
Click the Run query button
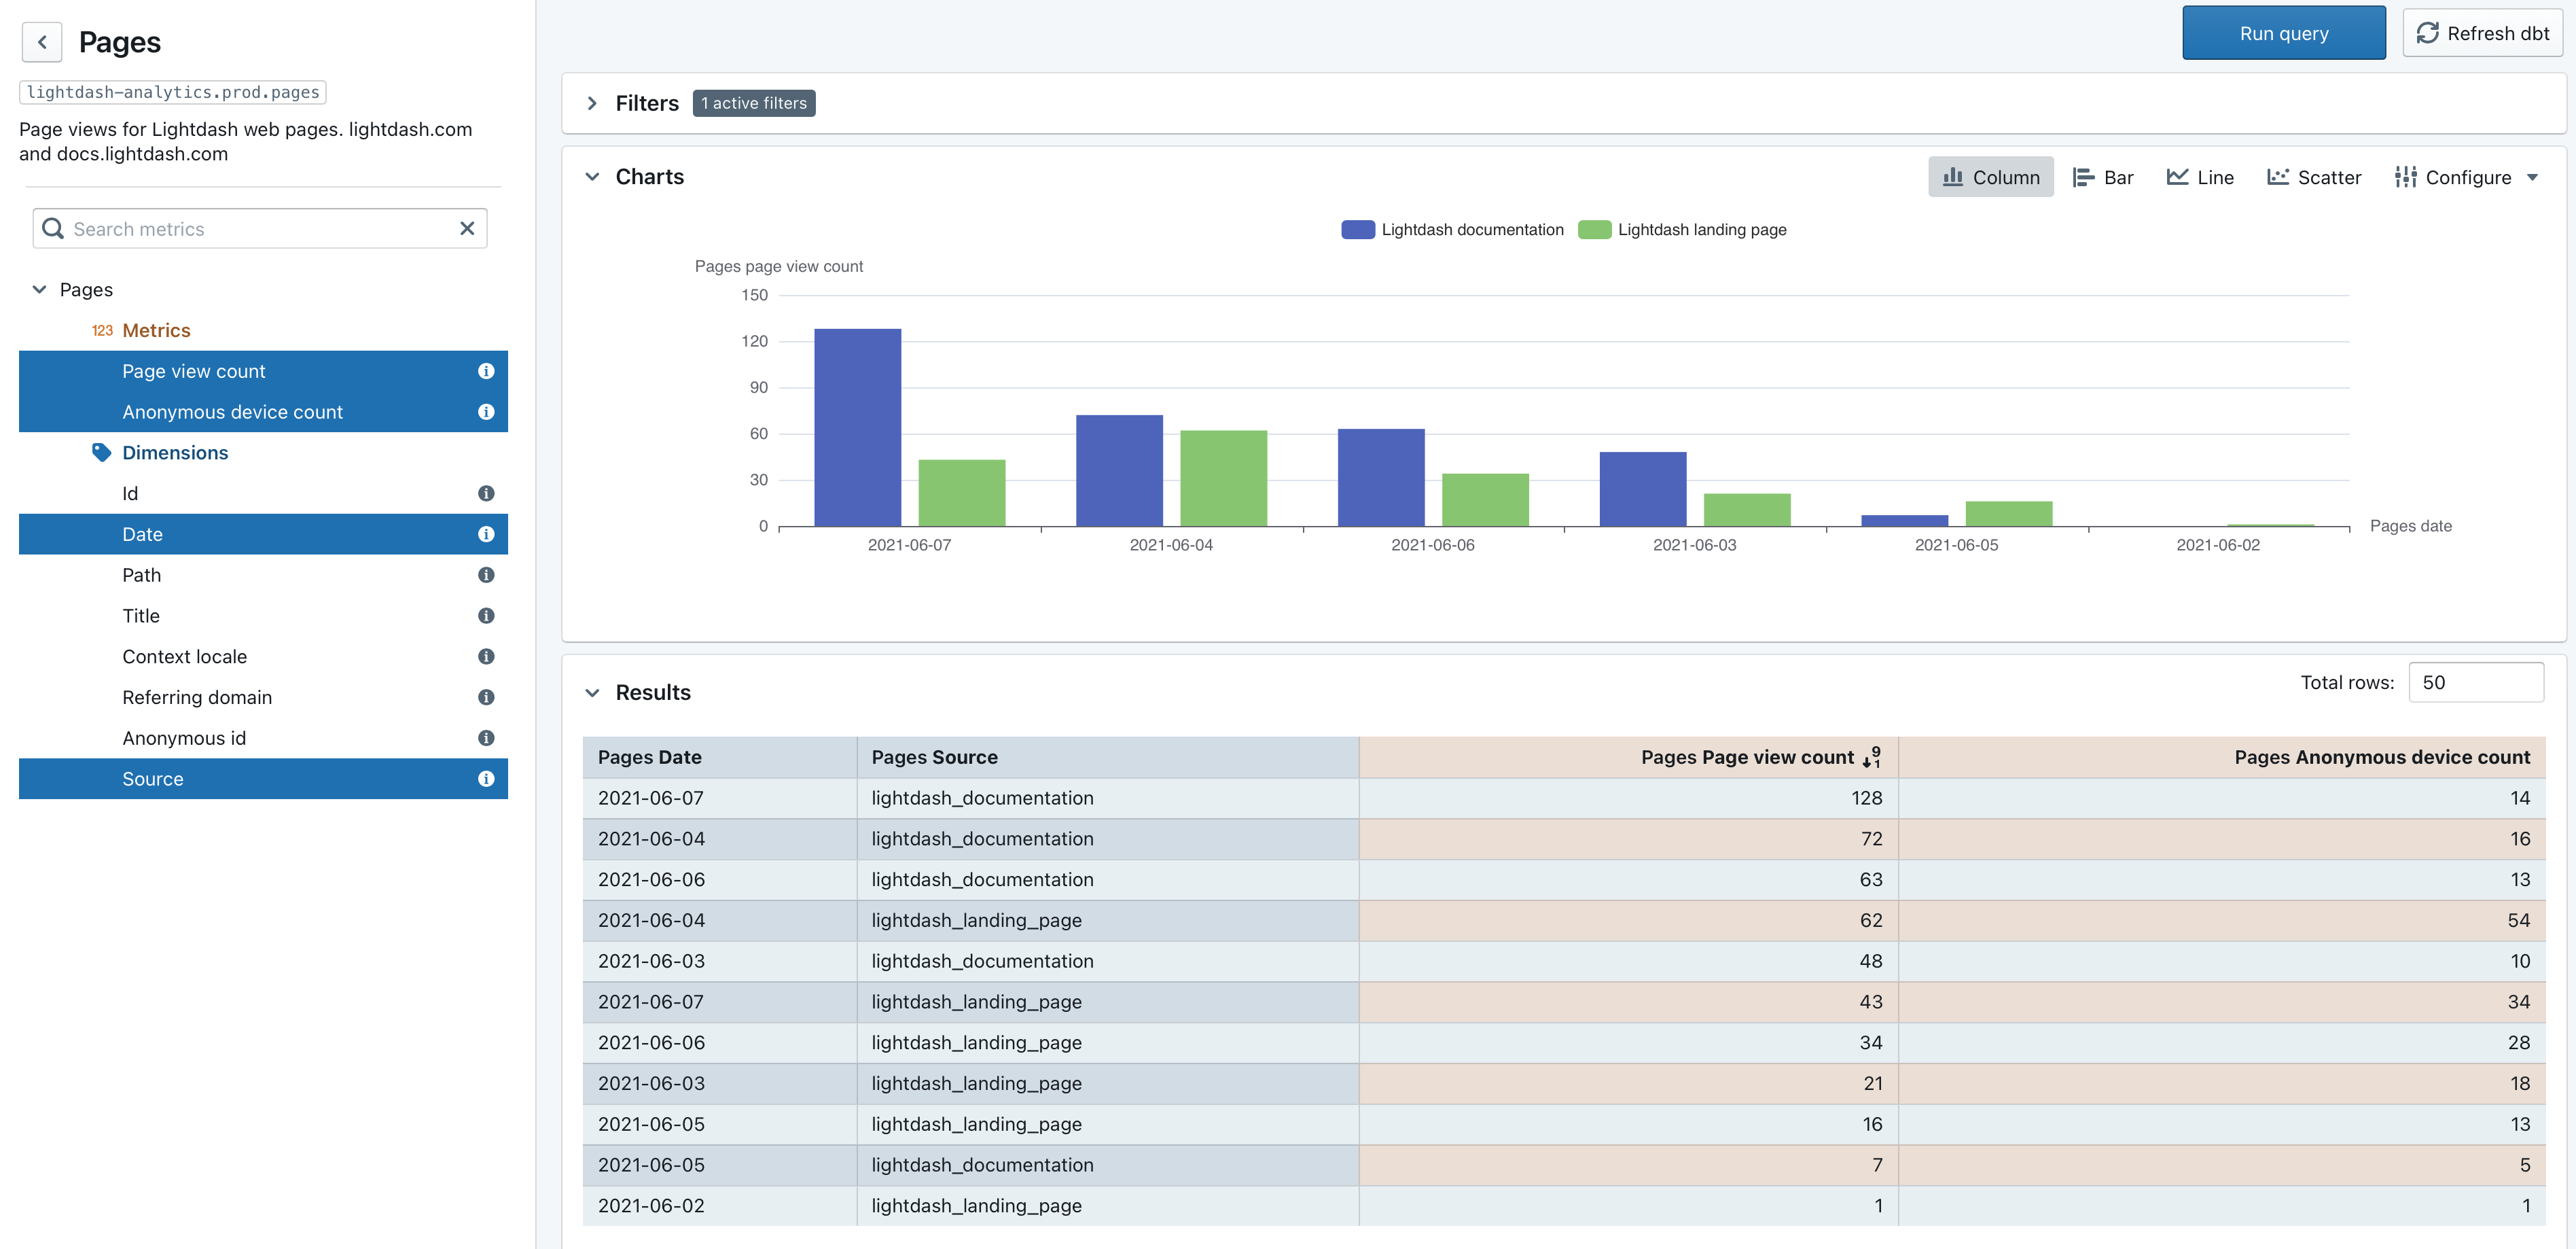(x=2284, y=33)
